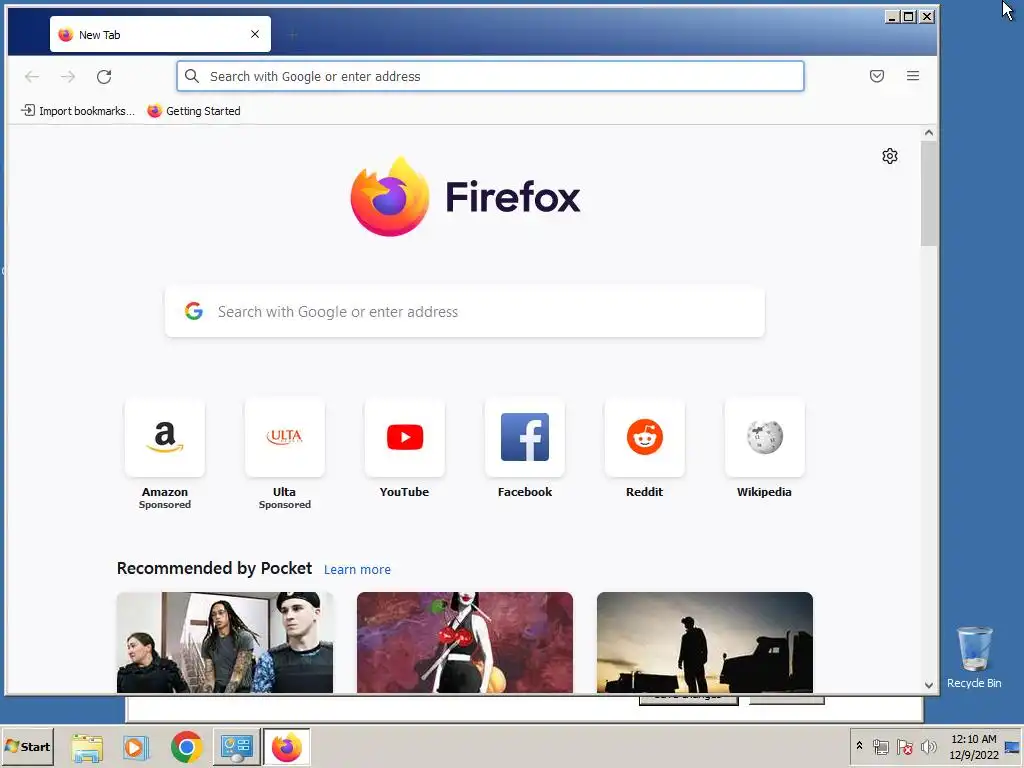Select the New Tab tab

pos(160,34)
